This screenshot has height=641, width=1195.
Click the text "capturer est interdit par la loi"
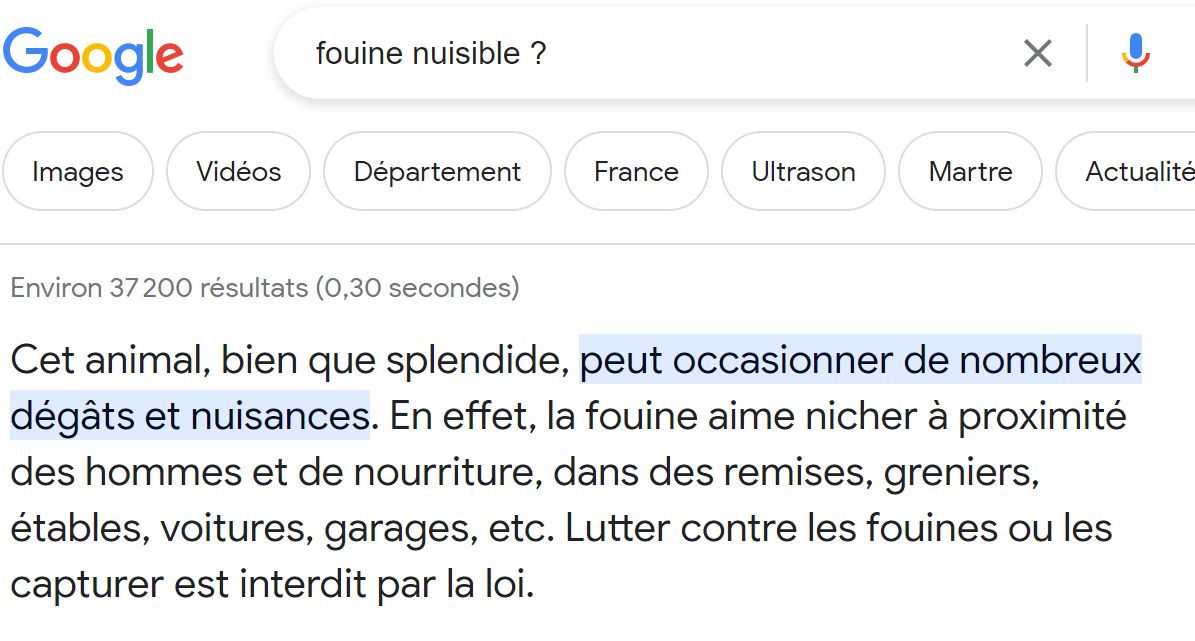coord(270,584)
